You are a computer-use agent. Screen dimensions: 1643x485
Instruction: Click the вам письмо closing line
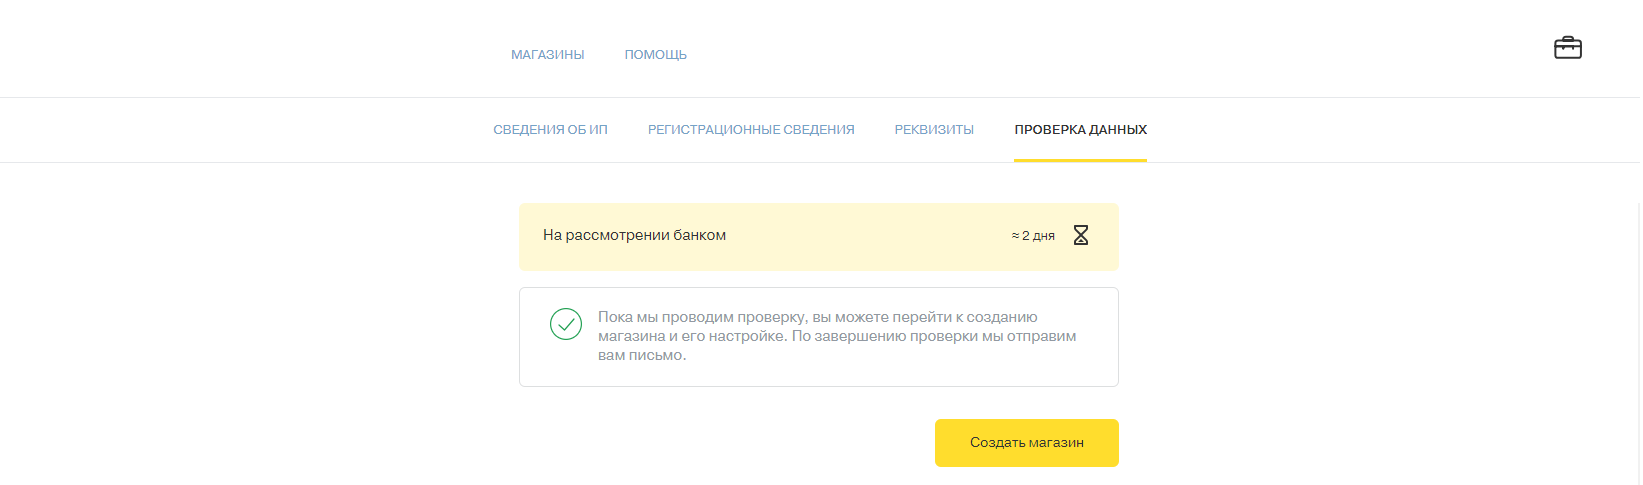[x=641, y=355]
